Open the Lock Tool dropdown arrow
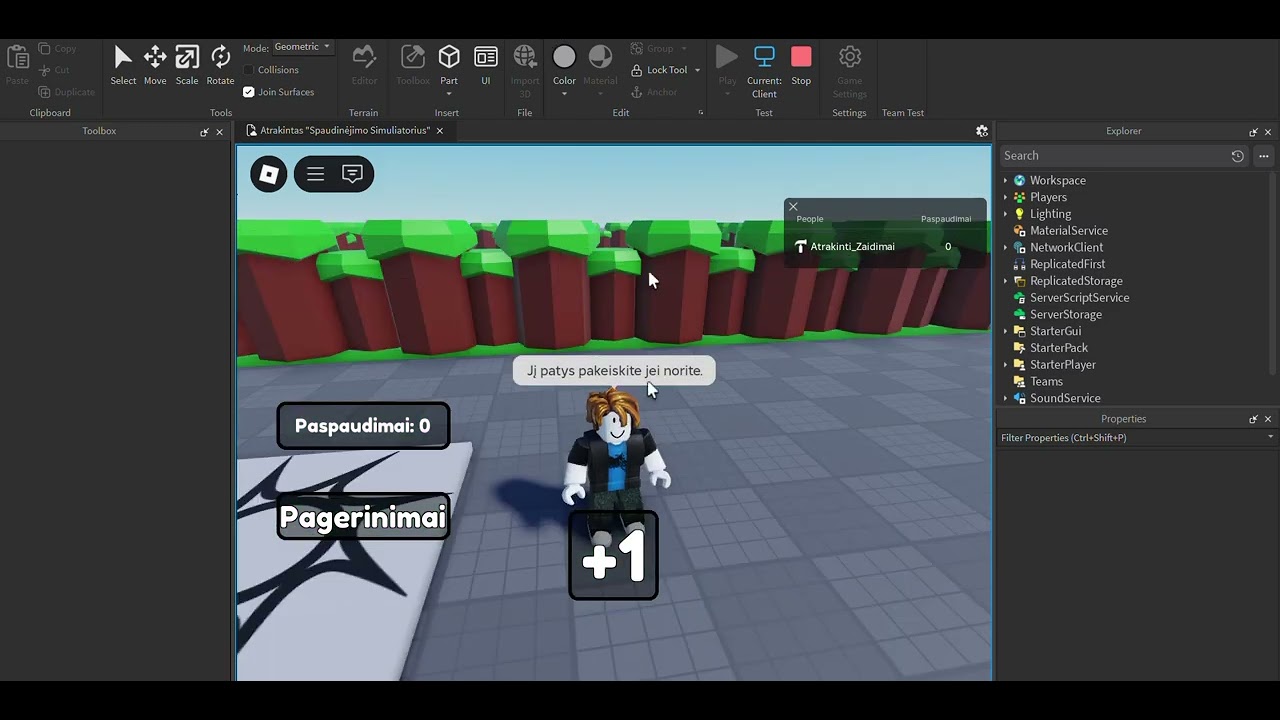The height and width of the screenshot is (720, 1280). click(x=697, y=70)
